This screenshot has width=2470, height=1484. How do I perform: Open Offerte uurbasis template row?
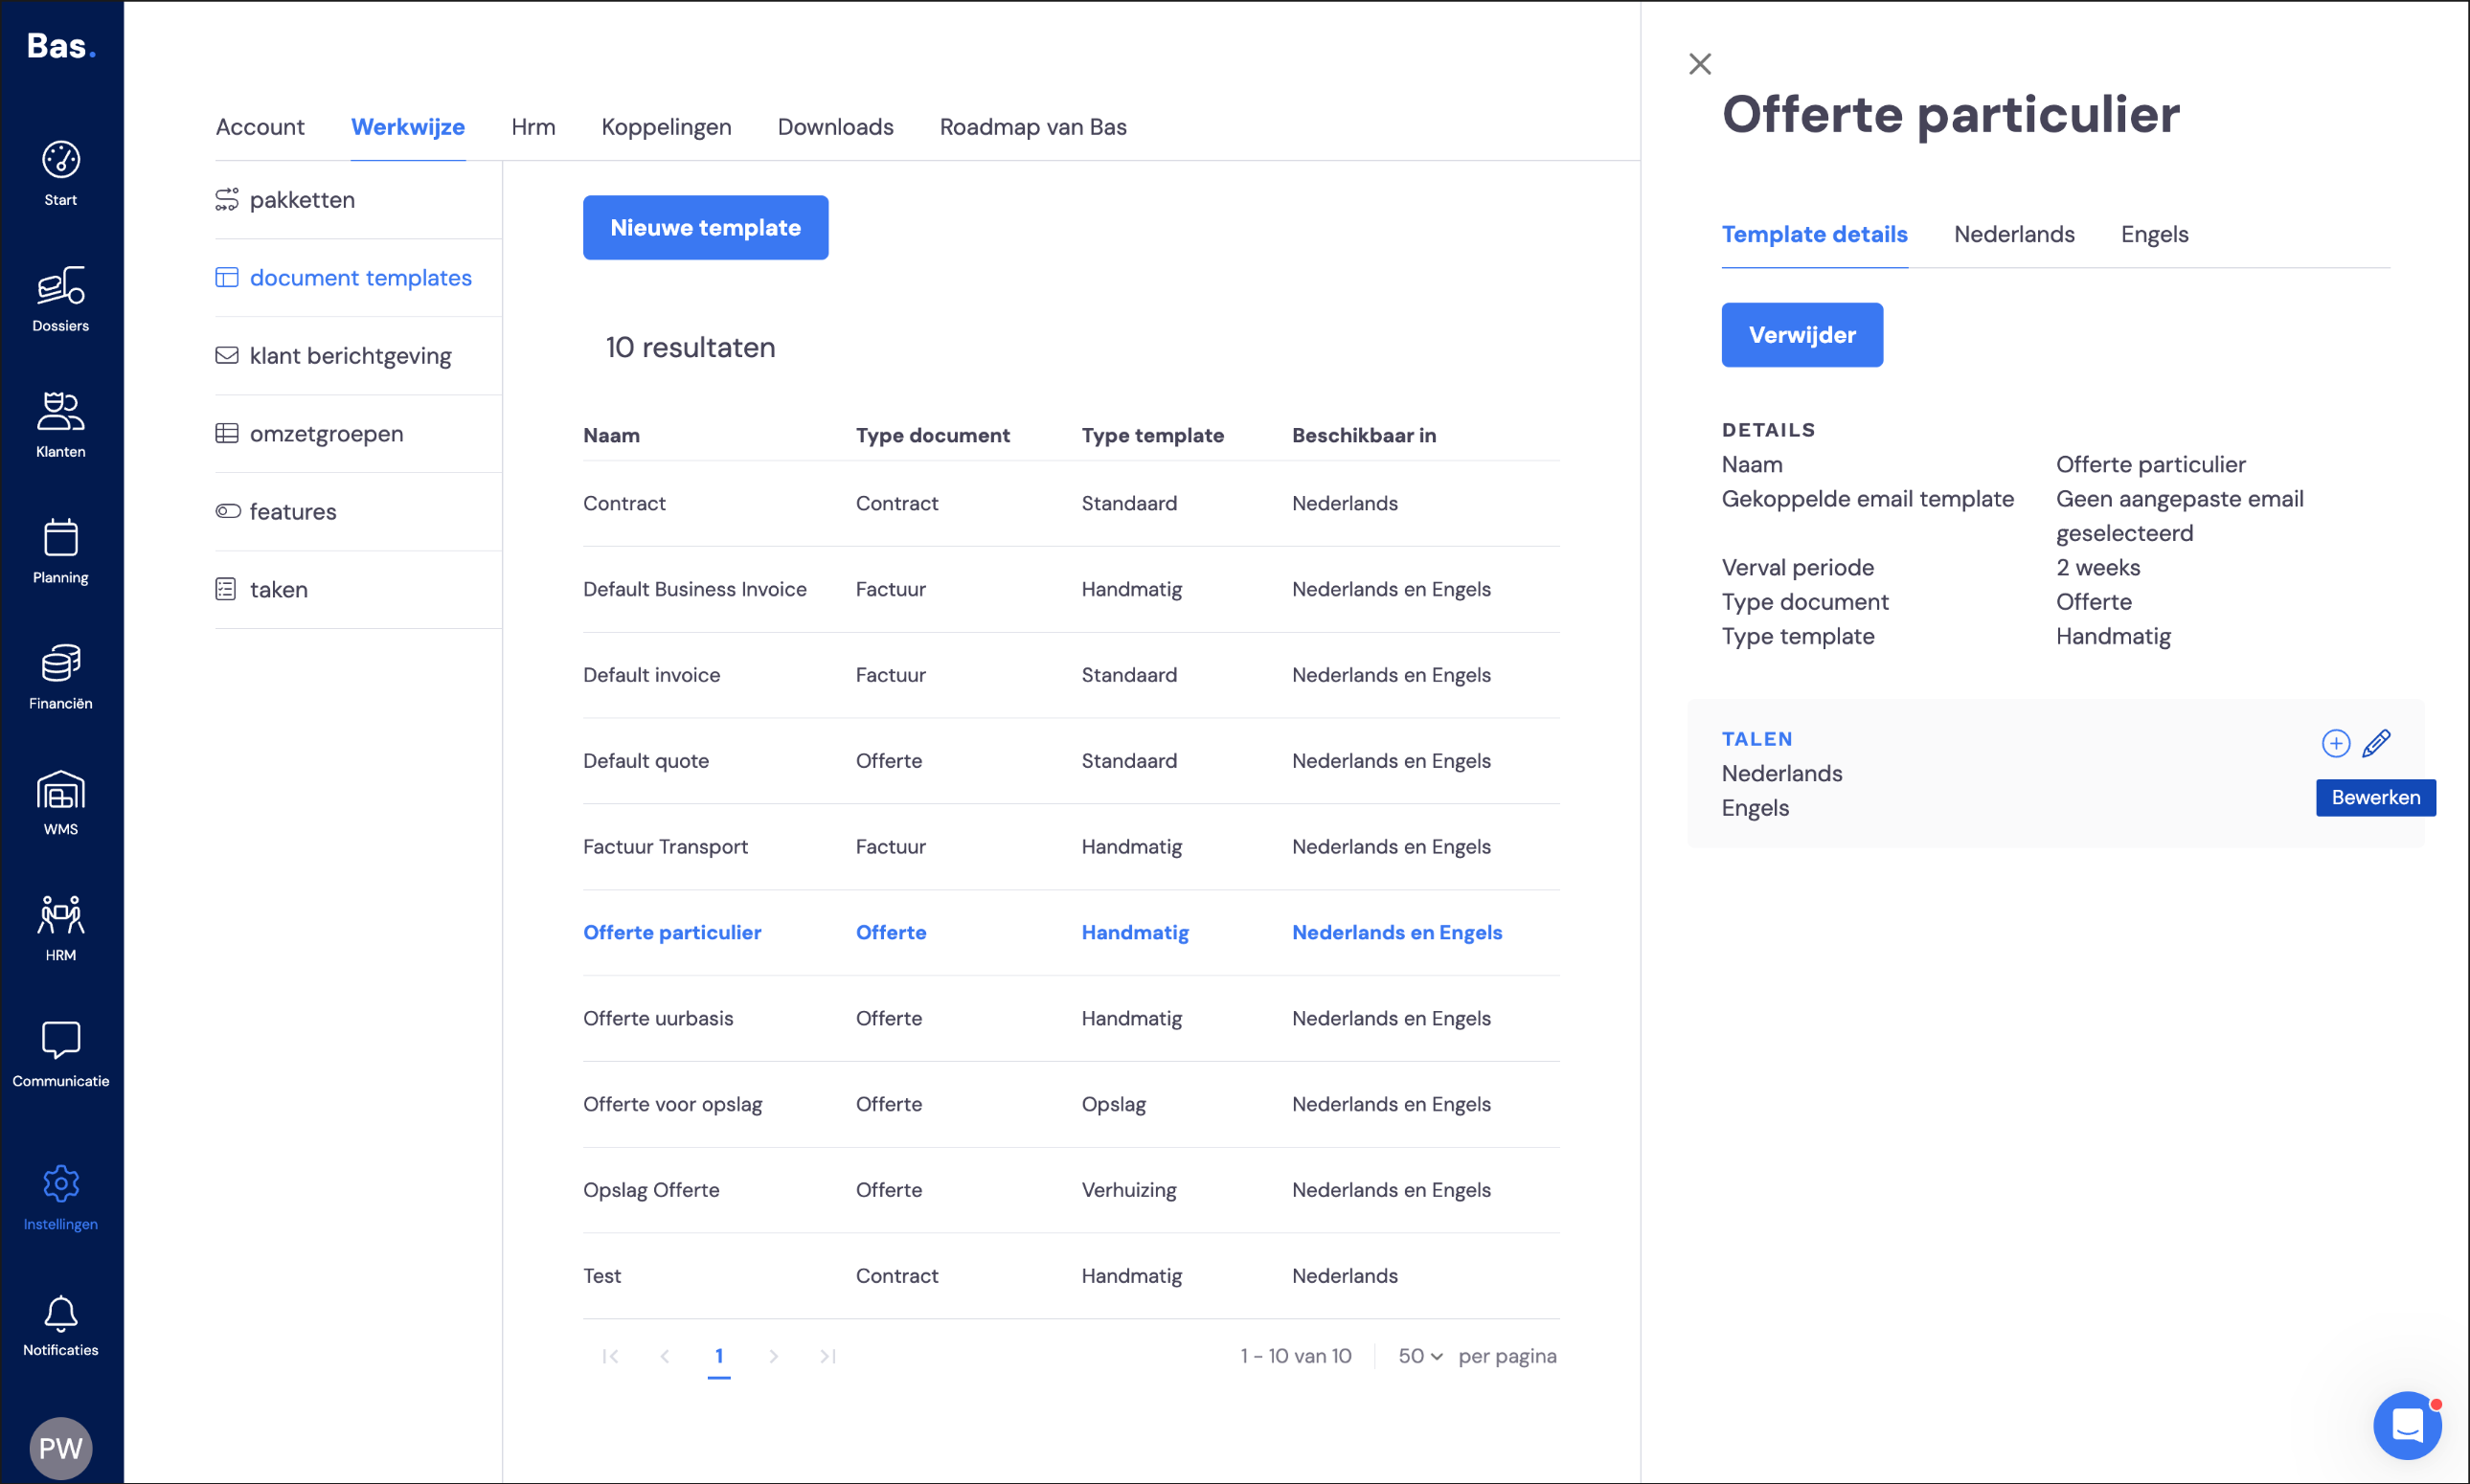point(1071,1019)
